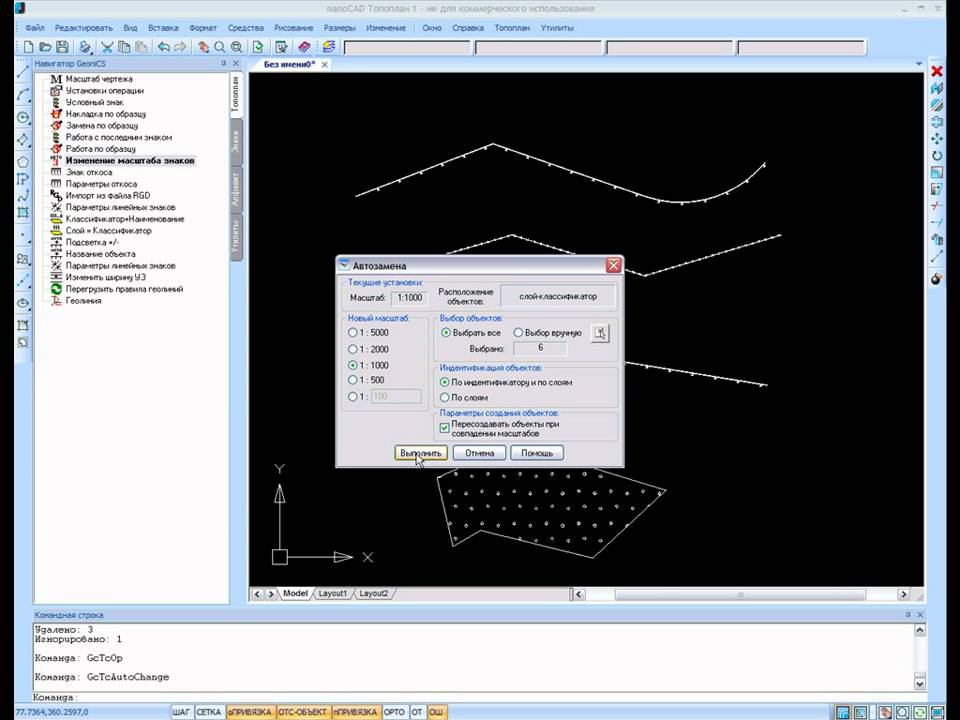Screen dimensions: 960x720
Task: Open the Рисование menu
Action: (294, 28)
